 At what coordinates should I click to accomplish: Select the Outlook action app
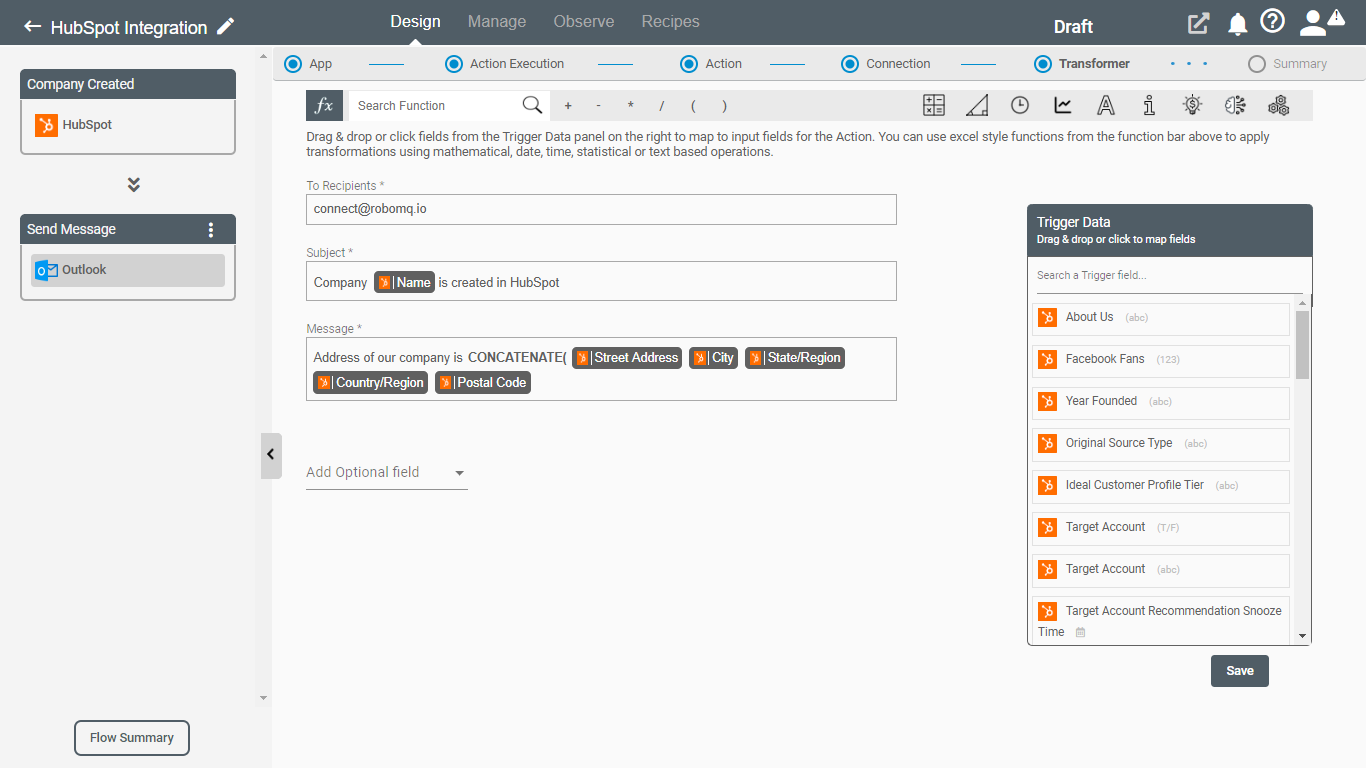click(x=127, y=270)
